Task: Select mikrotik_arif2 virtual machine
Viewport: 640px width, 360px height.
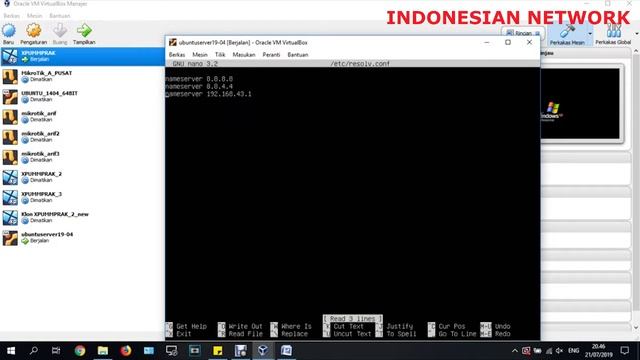Action: [x=82, y=137]
